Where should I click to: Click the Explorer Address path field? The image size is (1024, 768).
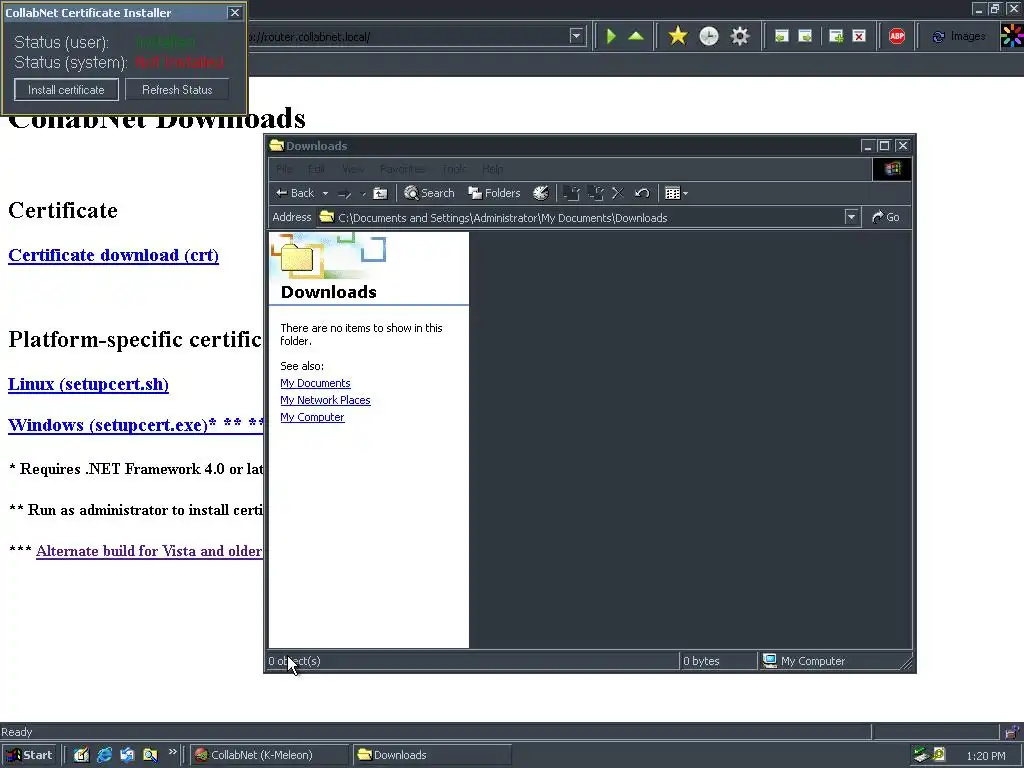click(580, 217)
